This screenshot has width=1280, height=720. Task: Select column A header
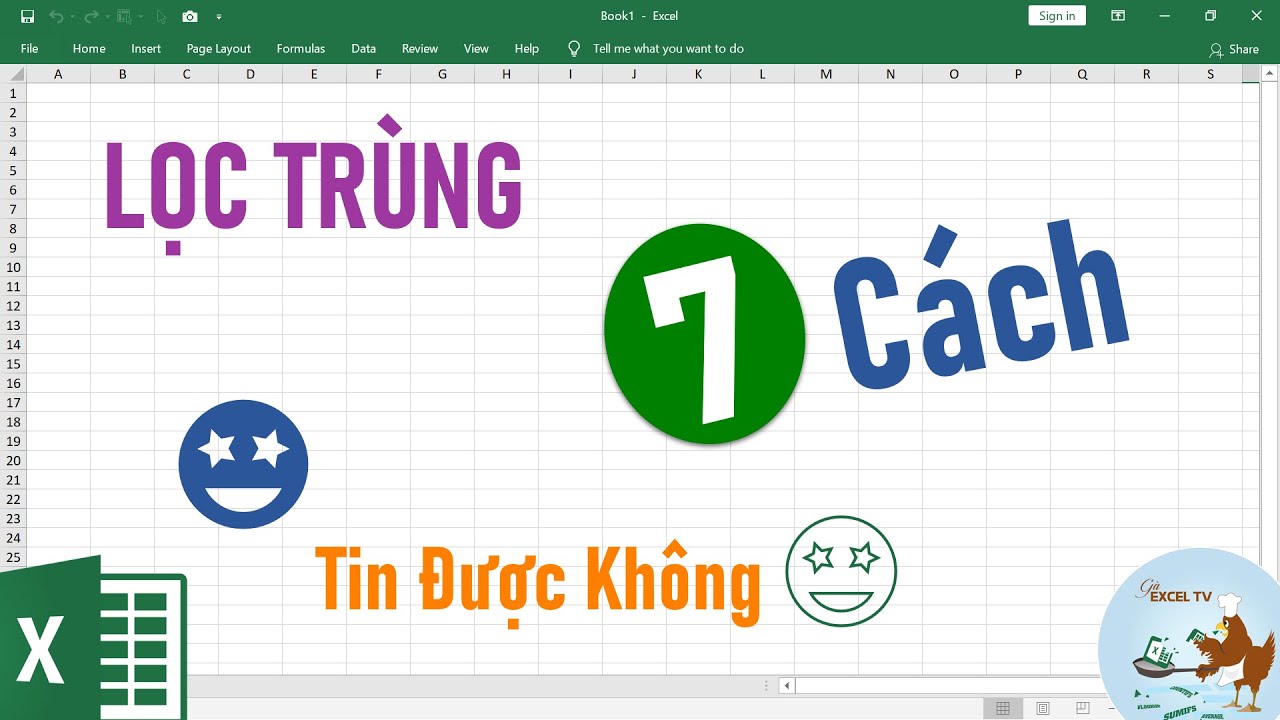[58, 74]
